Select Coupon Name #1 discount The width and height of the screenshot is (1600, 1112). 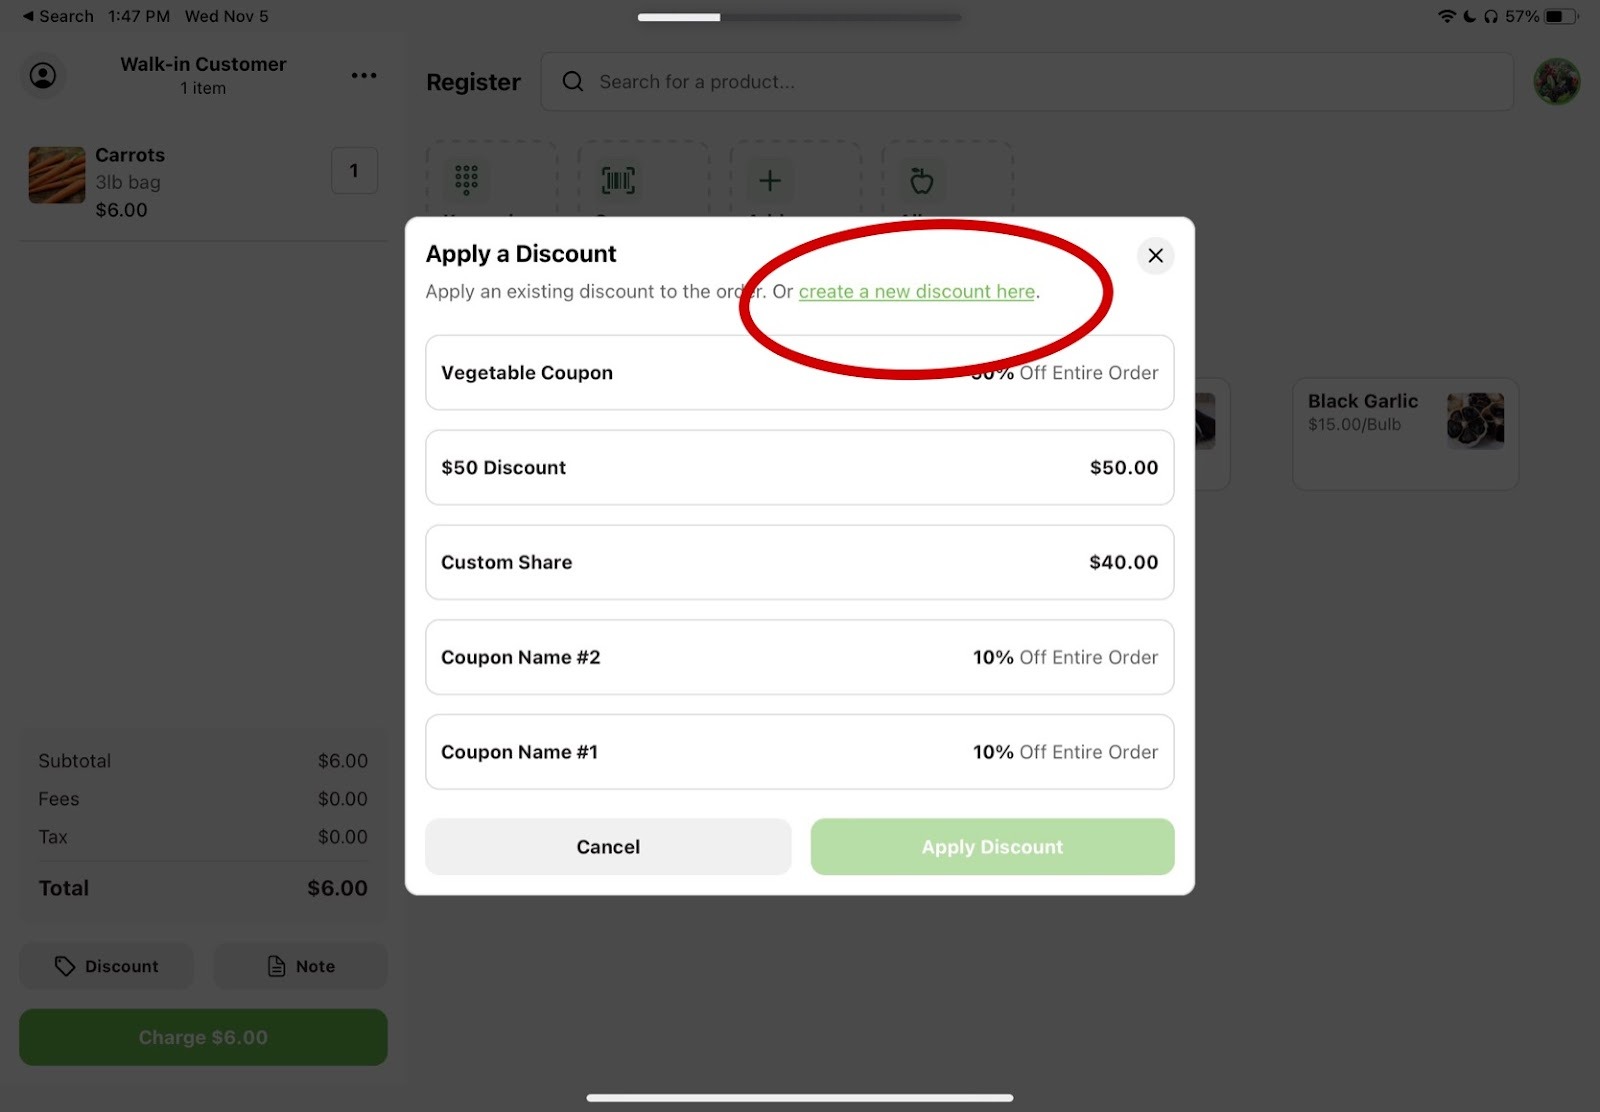pyautogui.click(x=799, y=752)
